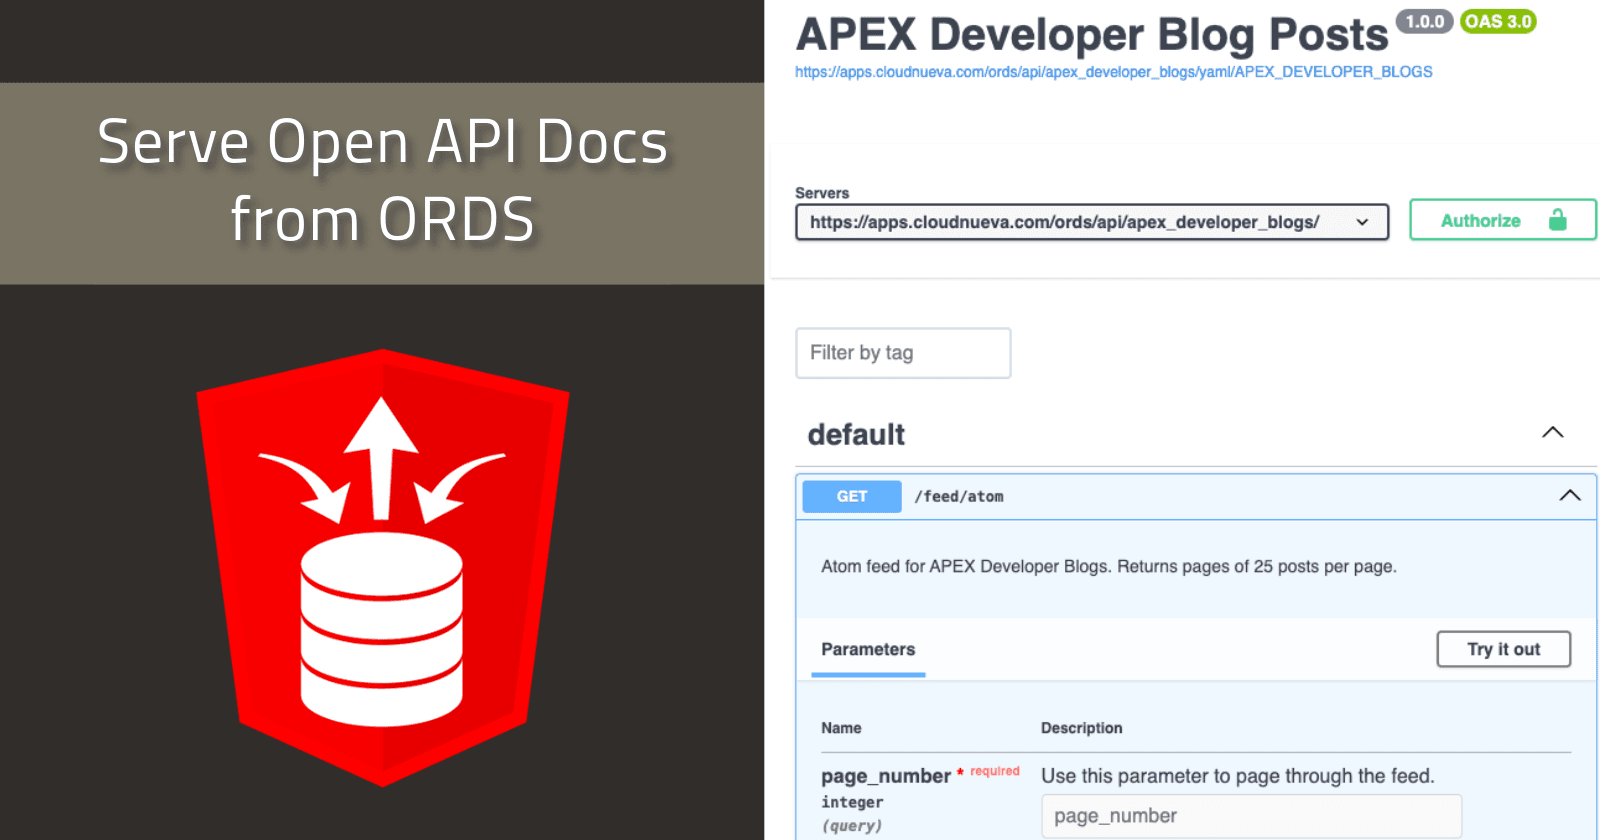Select the Parameters tab
Screen dimensions: 1600x840
pyautogui.click(x=868, y=649)
